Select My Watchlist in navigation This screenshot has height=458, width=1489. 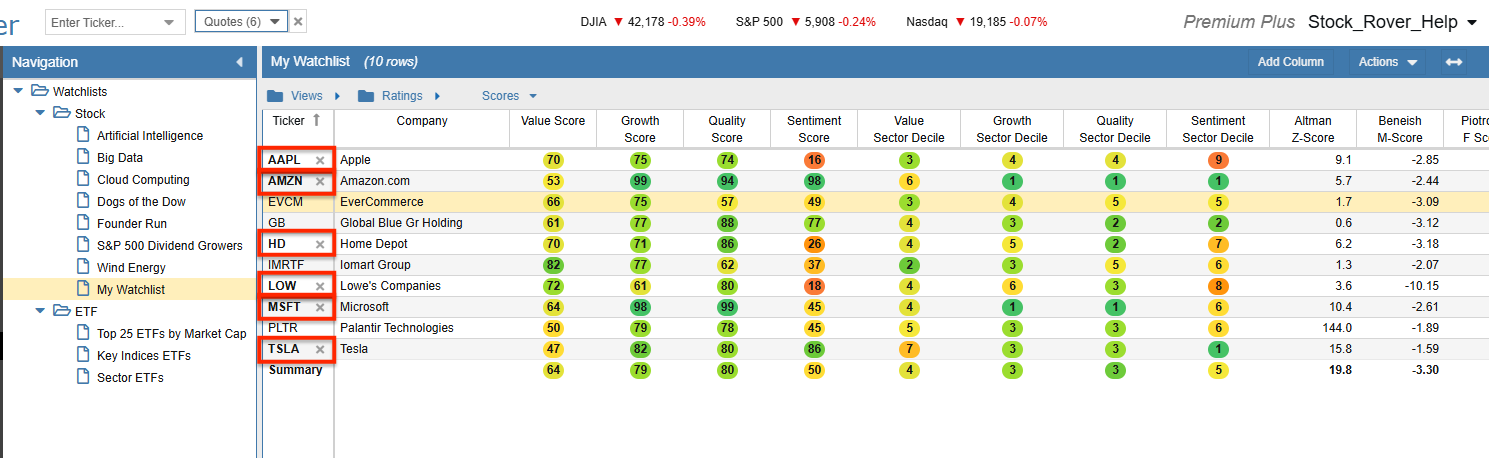(131, 289)
